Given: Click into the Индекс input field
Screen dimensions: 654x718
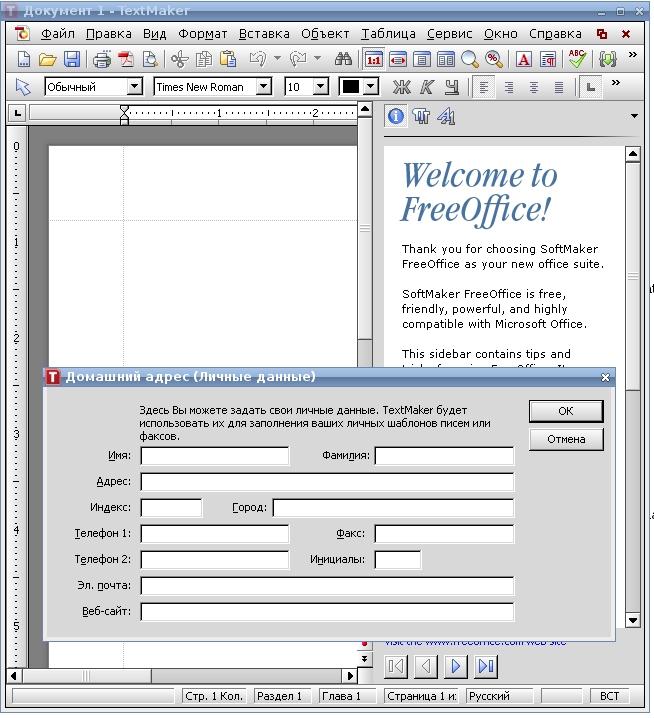Looking at the screenshot, I should tap(171, 508).
